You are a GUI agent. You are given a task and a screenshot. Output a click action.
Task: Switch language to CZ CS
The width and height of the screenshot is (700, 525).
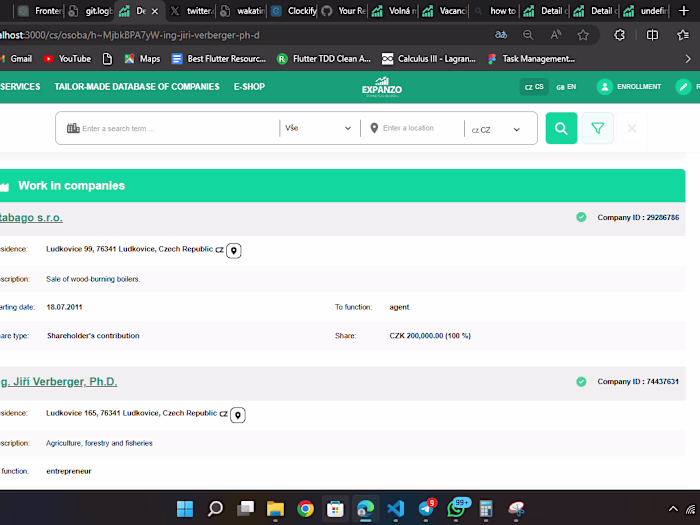[x=534, y=87]
